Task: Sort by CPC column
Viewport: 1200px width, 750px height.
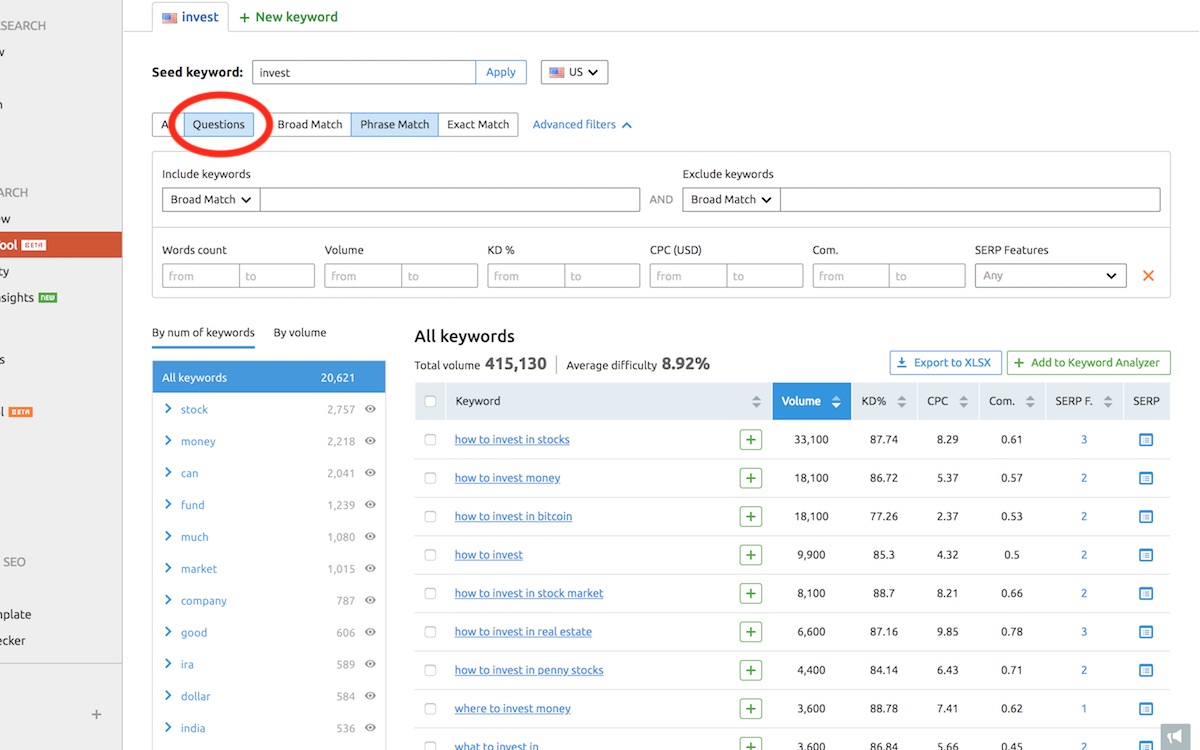Action: click(x=963, y=402)
